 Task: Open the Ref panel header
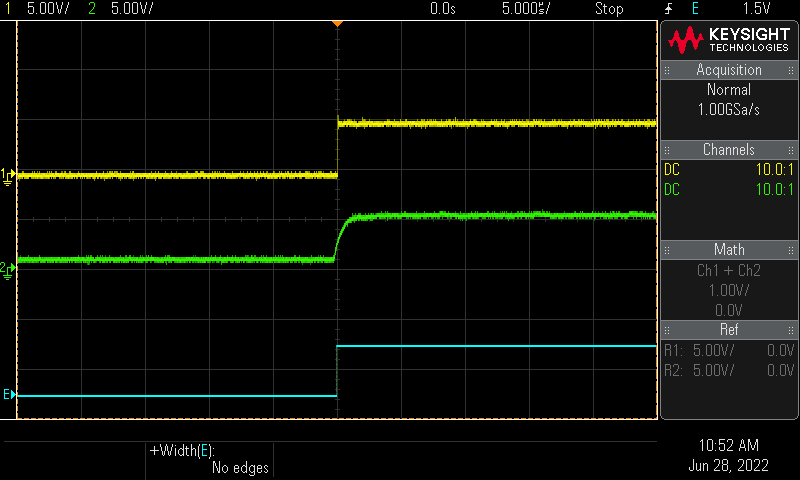(x=729, y=330)
